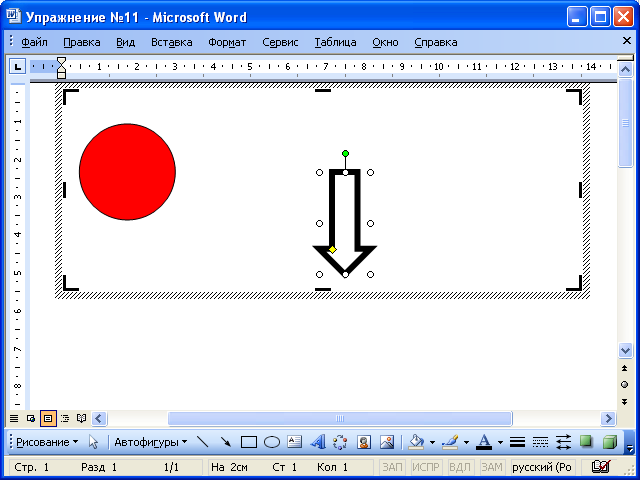Switch to Normal view
This screenshot has height=480, width=640.
[14, 418]
